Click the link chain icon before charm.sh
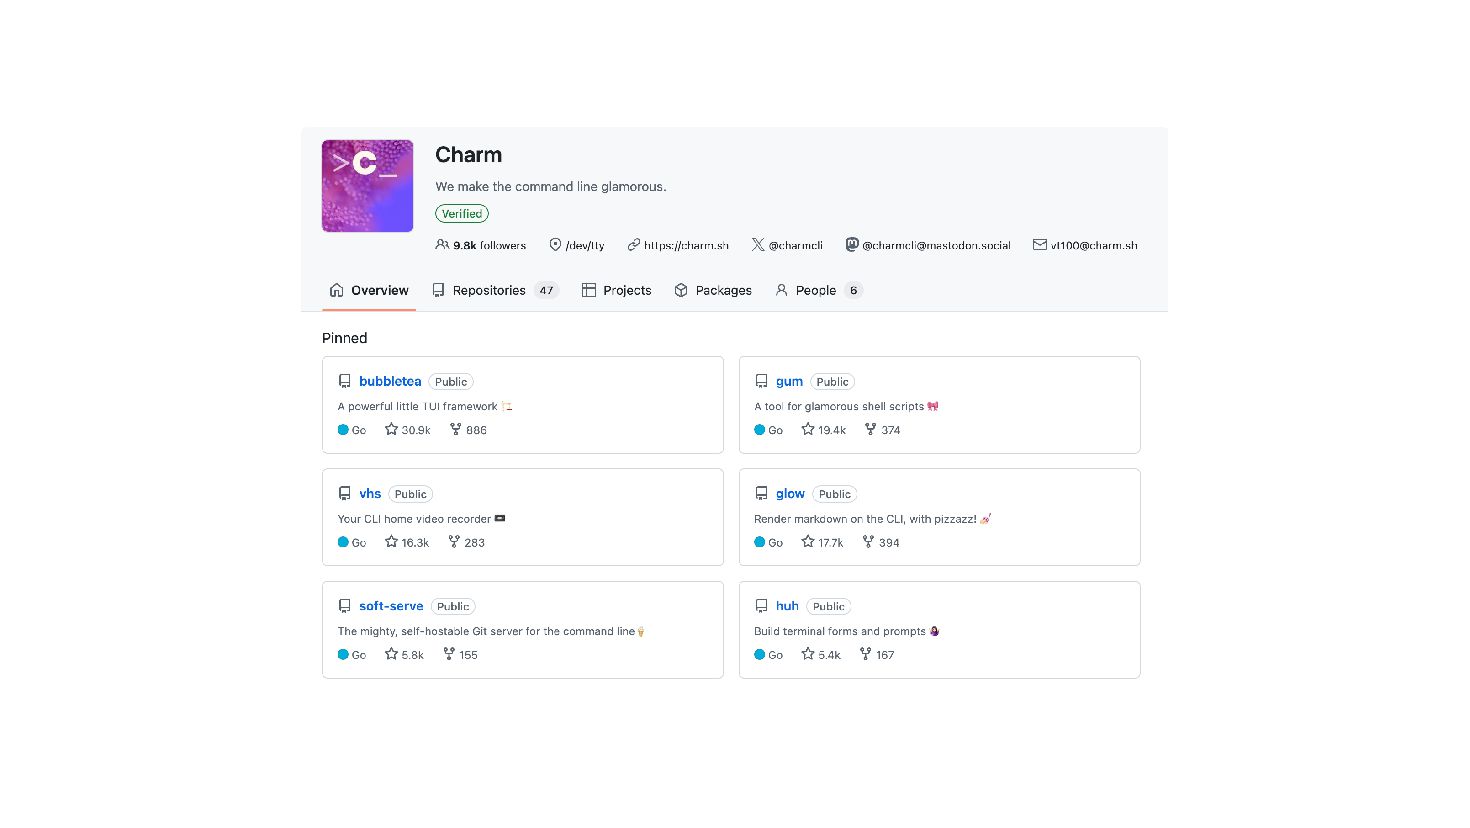This screenshot has height=828, width=1470. click(x=633, y=245)
